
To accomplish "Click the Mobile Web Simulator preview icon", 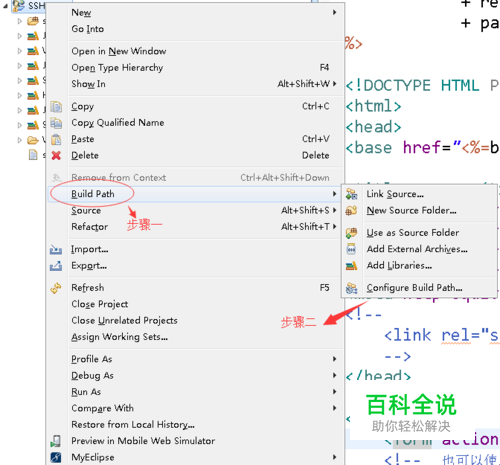I will pos(56,441).
